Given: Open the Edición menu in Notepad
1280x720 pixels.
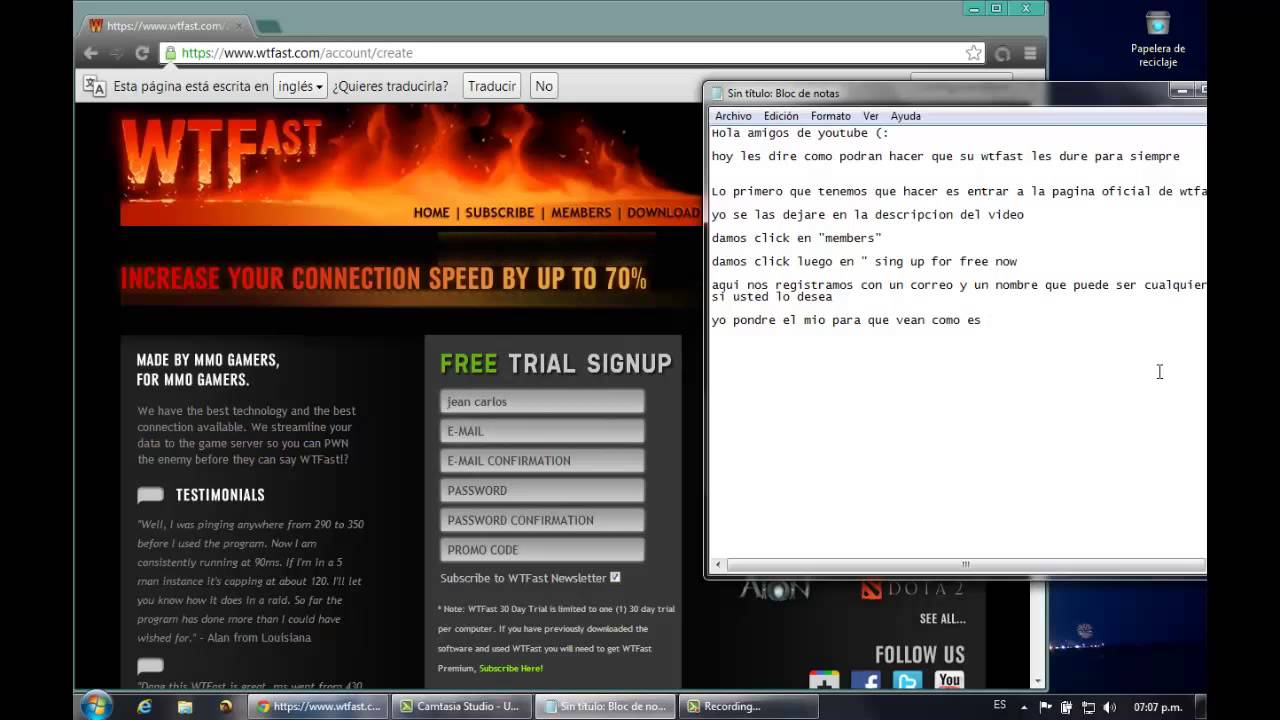Looking at the screenshot, I should (781, 116).
